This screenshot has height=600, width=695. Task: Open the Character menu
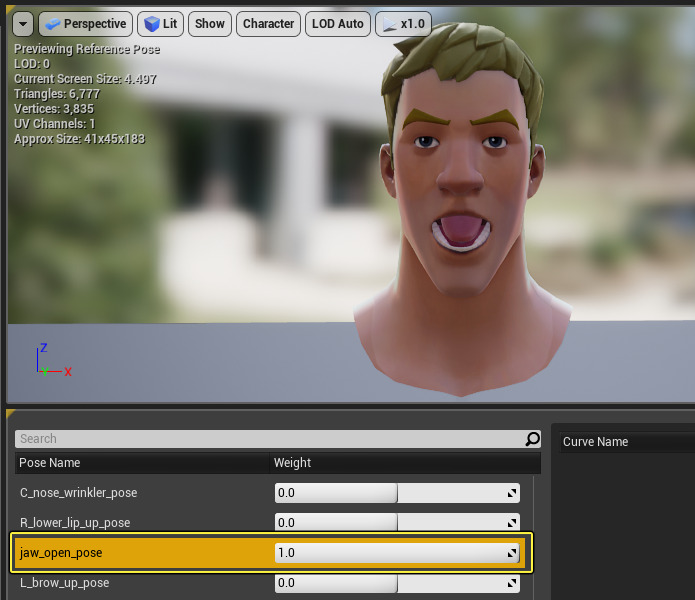tap(269, 24)
